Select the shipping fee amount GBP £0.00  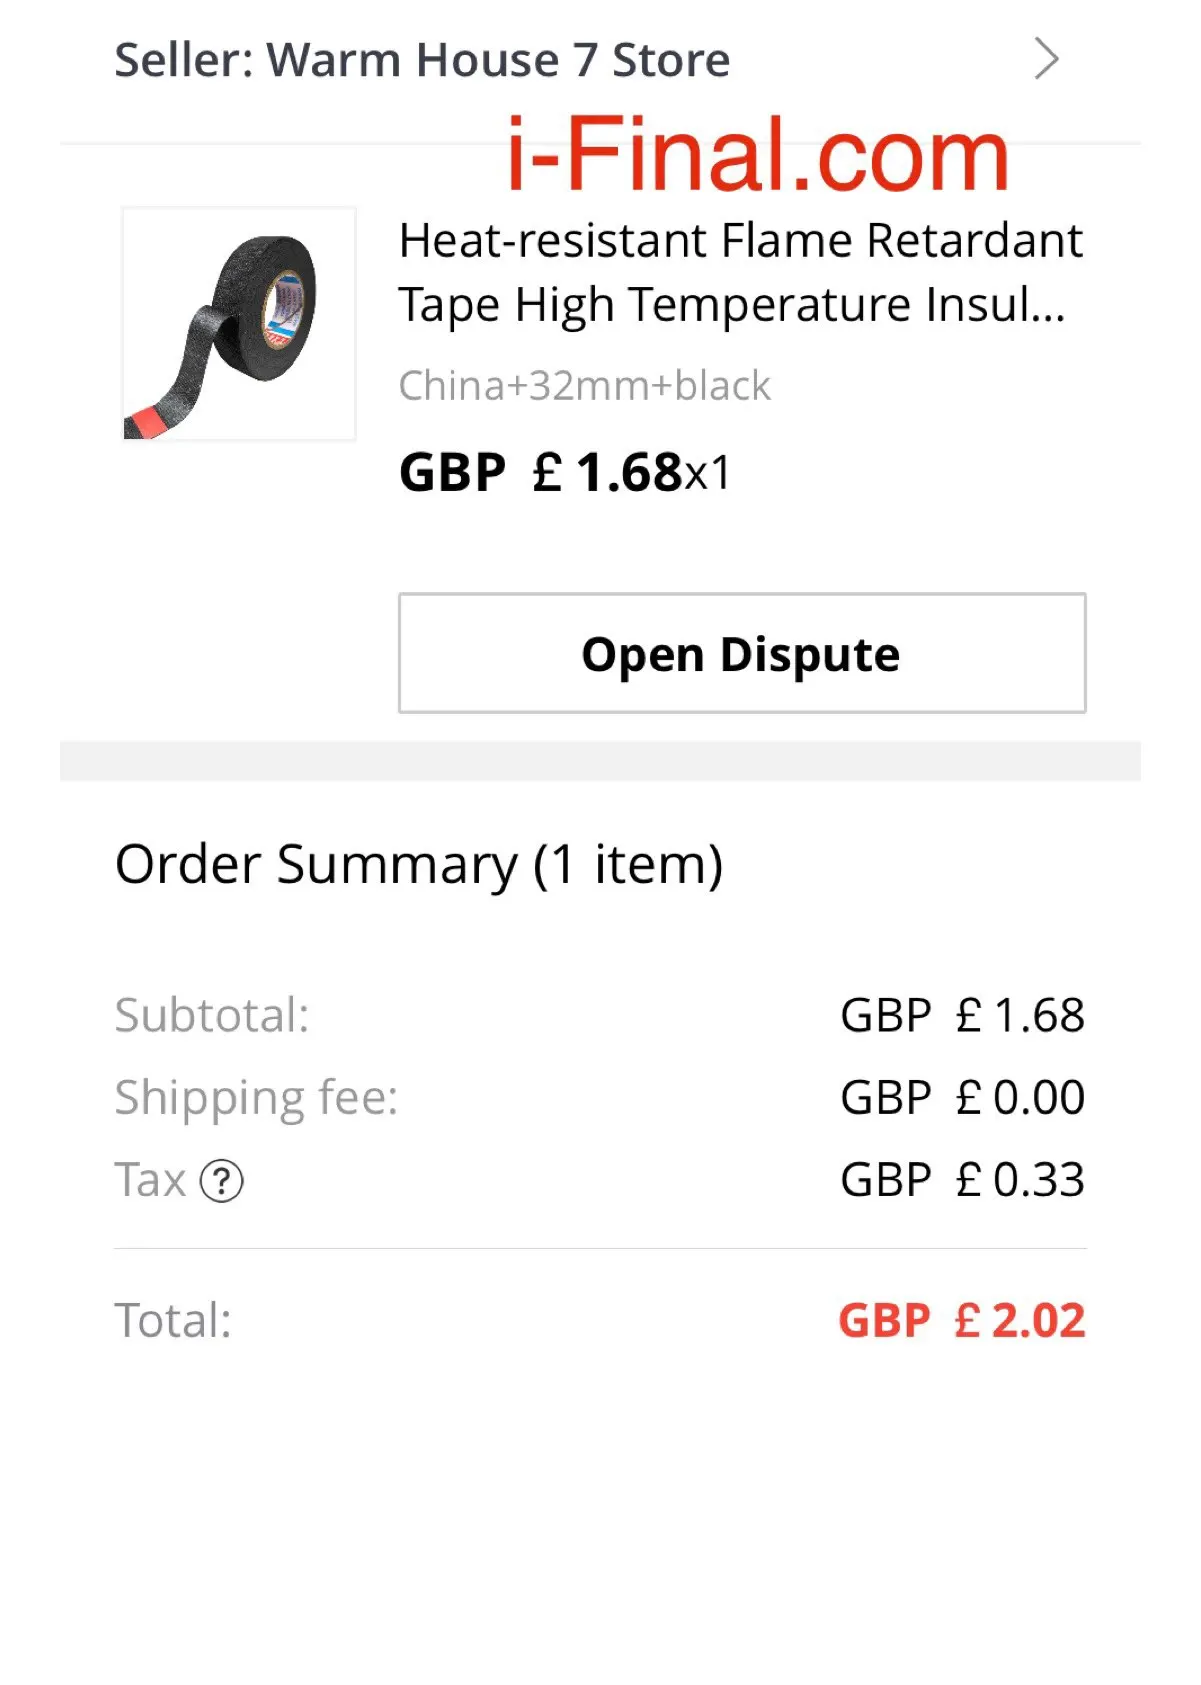(962, 1097)
